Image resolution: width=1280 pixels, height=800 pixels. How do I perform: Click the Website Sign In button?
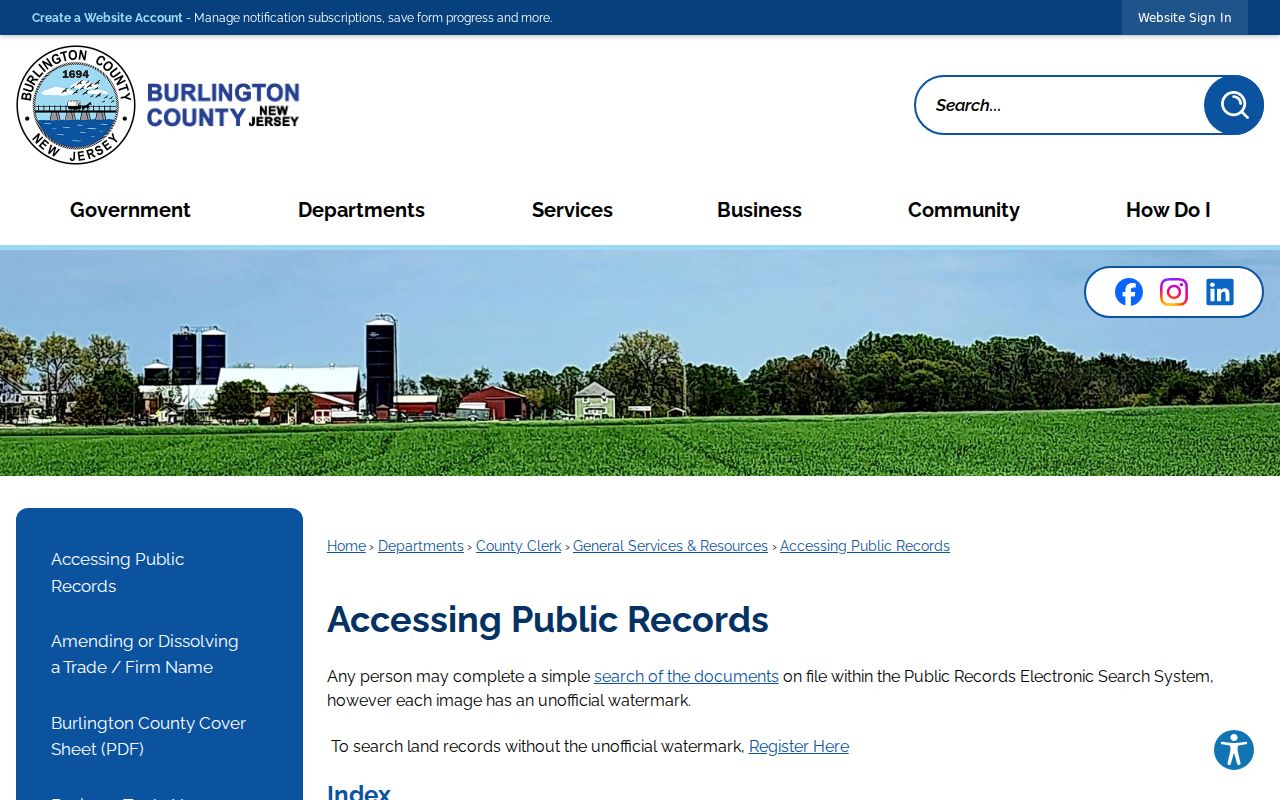point(1185,18)
